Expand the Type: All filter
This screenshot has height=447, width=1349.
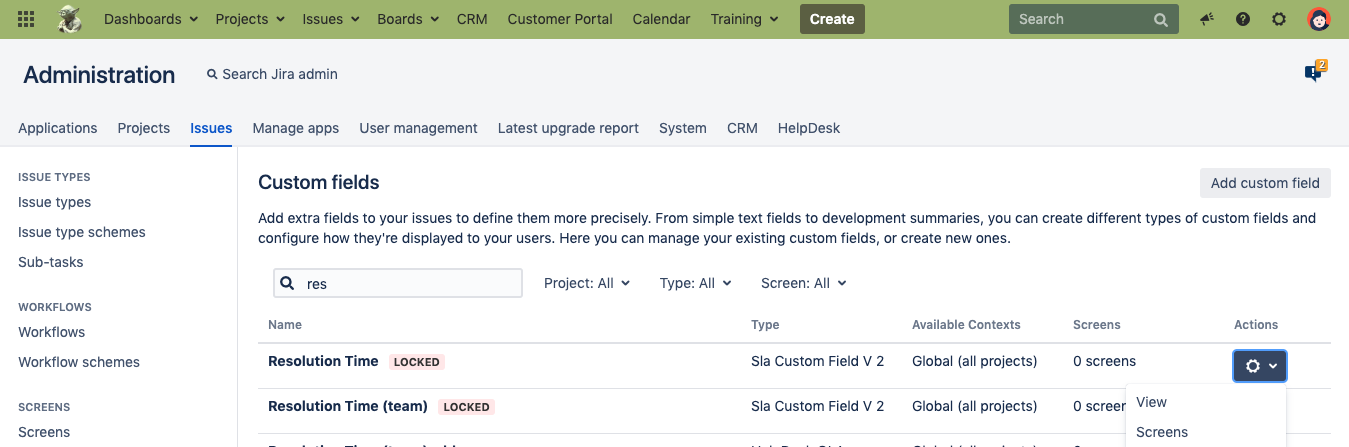pos(695,283)
